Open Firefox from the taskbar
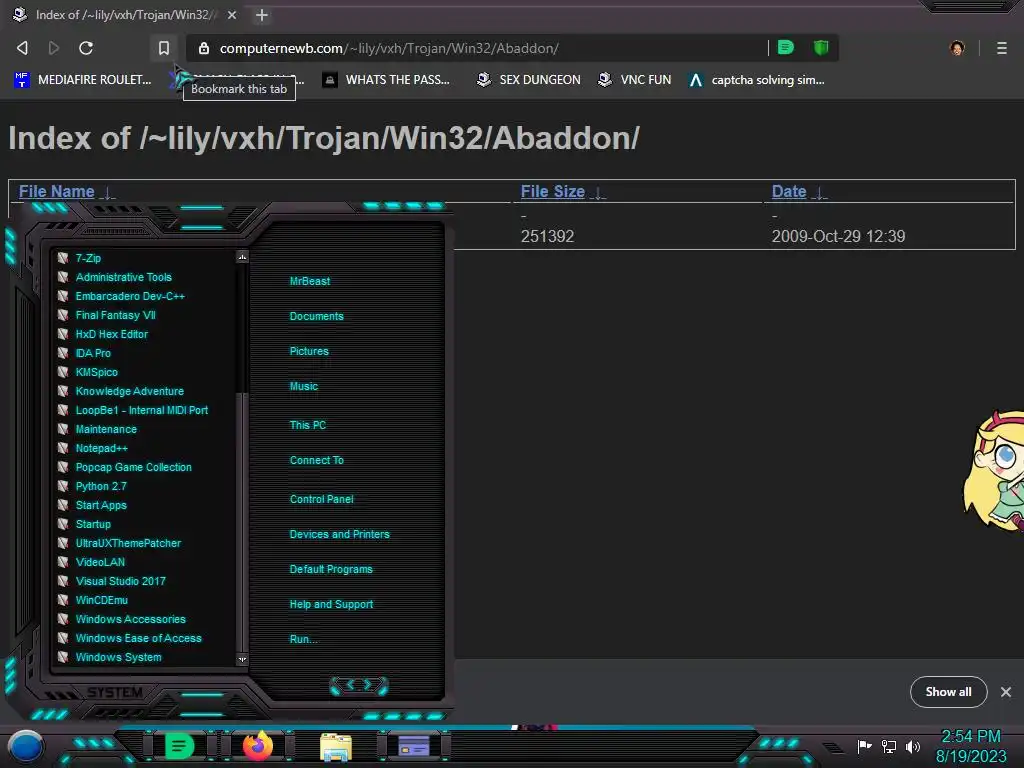Screen dimensions: 1024x768 pyautogui.click(x=258, y=745)
